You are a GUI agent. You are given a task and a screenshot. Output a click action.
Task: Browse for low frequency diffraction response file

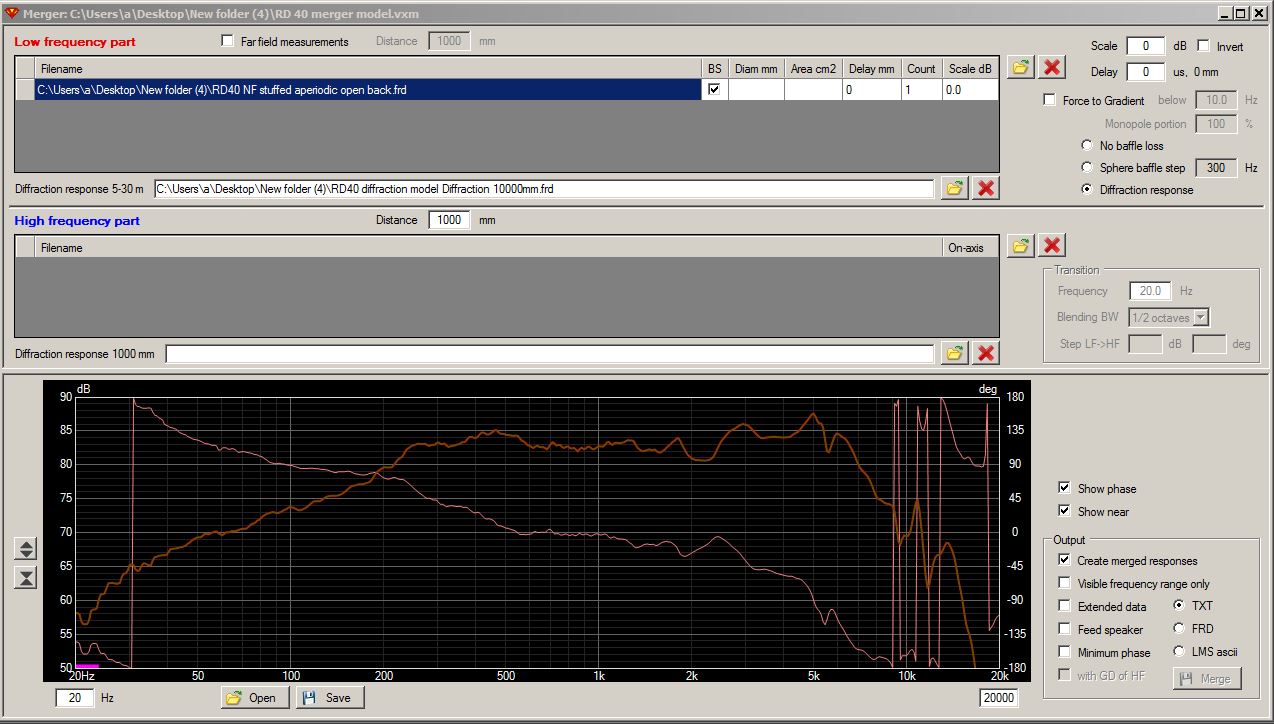[x=954, y=188]
